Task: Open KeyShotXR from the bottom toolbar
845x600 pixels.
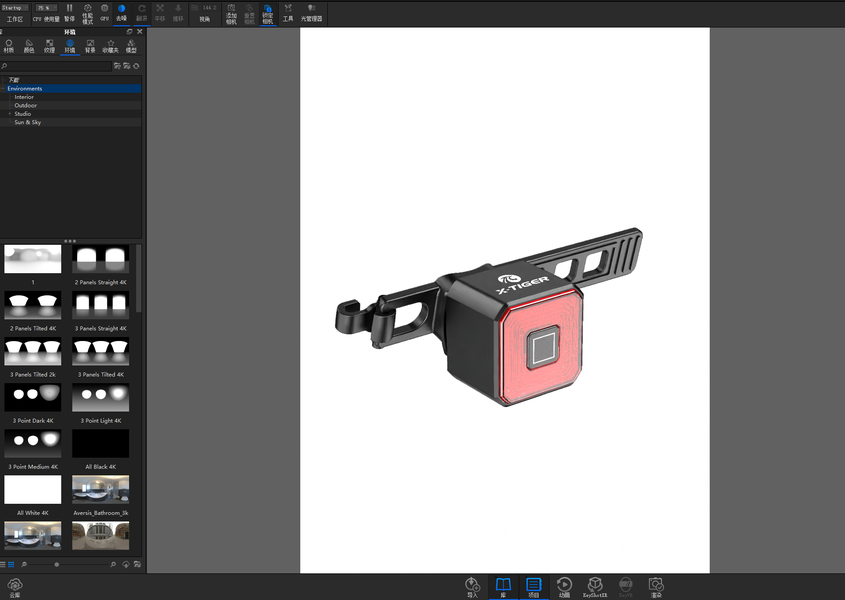Action: 595,587
